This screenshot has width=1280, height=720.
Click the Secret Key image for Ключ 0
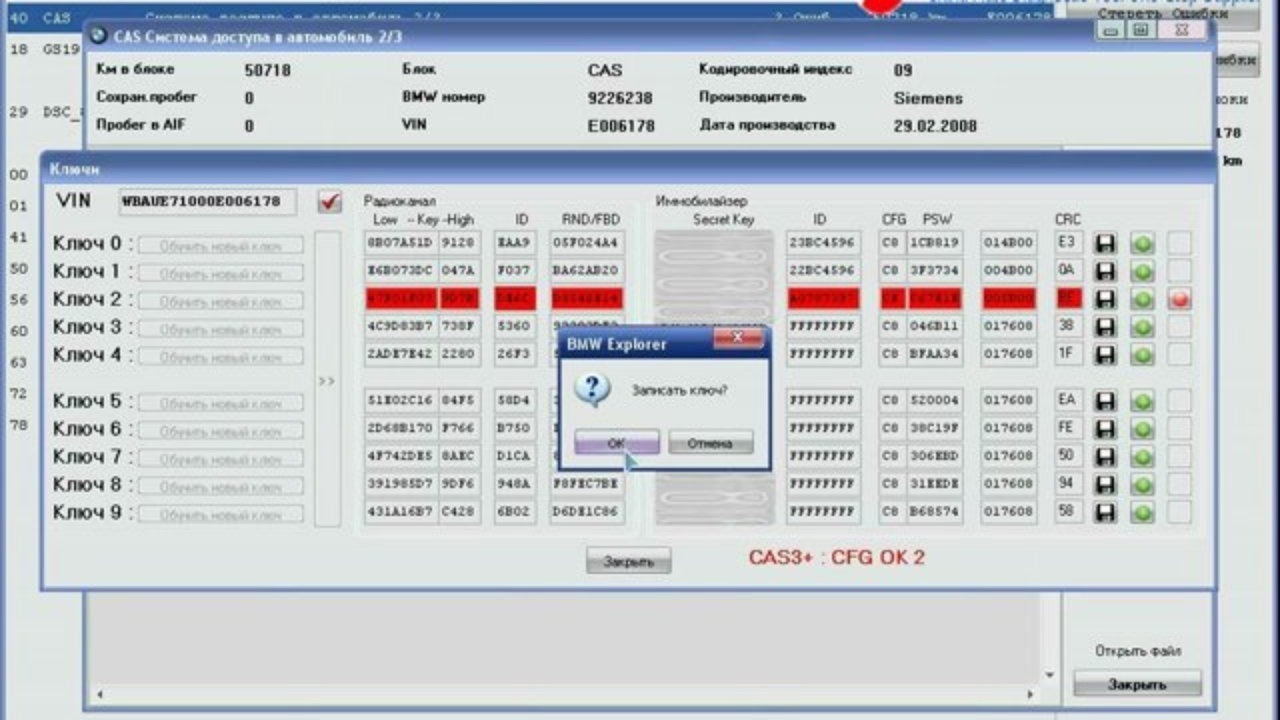(714, 245)
